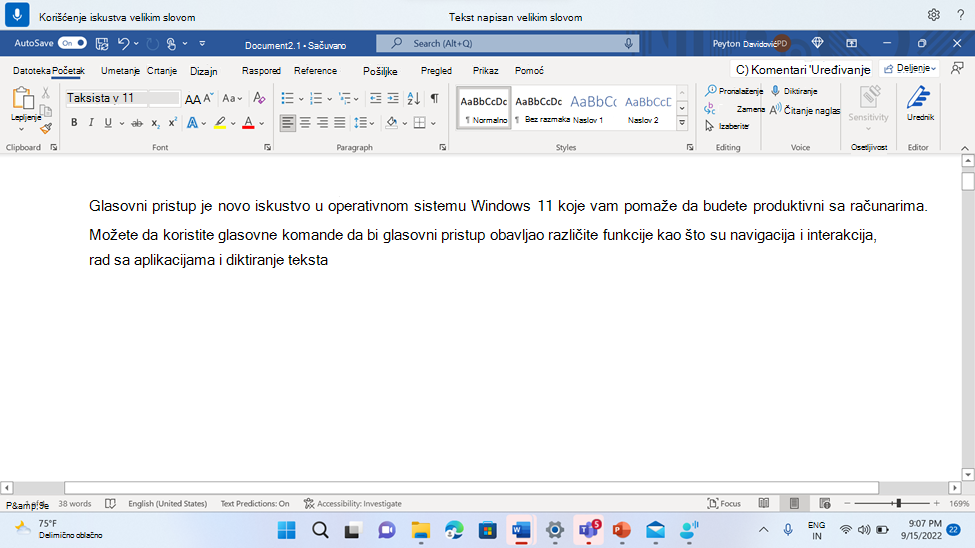Open line spacing options dropdown
The width and height of the screenshot is (975, 548).
(x=364, y=123)
